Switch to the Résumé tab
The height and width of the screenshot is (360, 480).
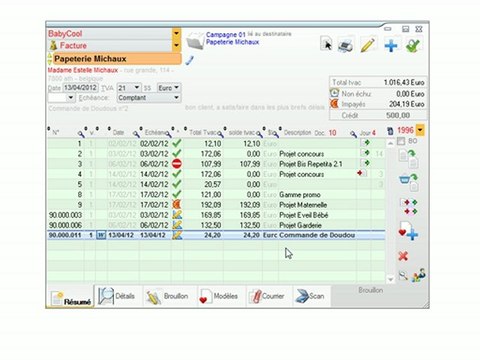70,297
